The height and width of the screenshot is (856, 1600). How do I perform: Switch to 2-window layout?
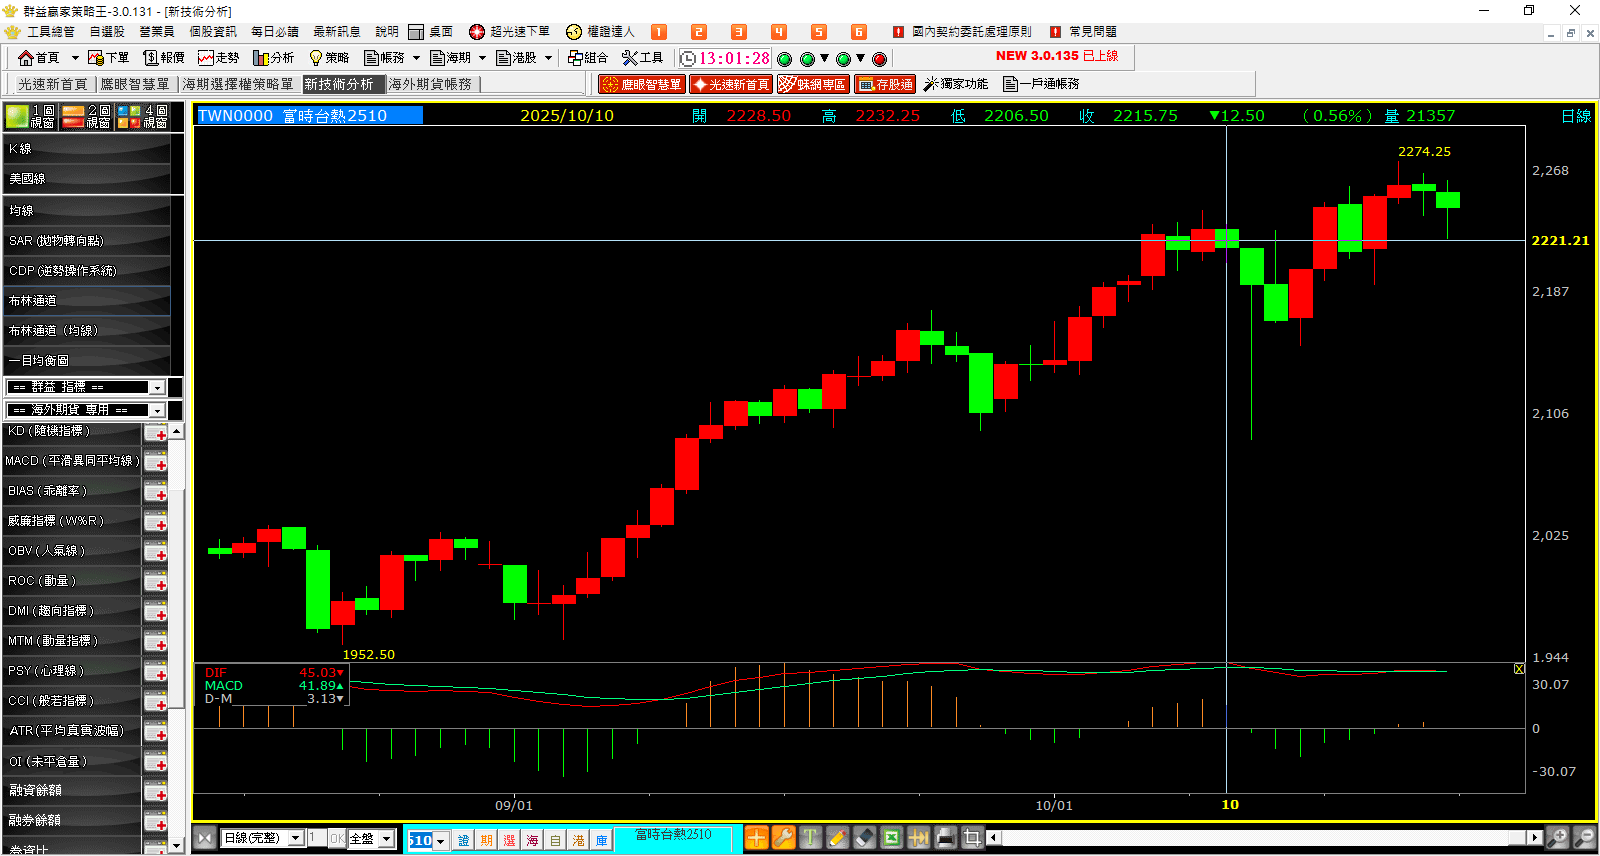[86, 117]
